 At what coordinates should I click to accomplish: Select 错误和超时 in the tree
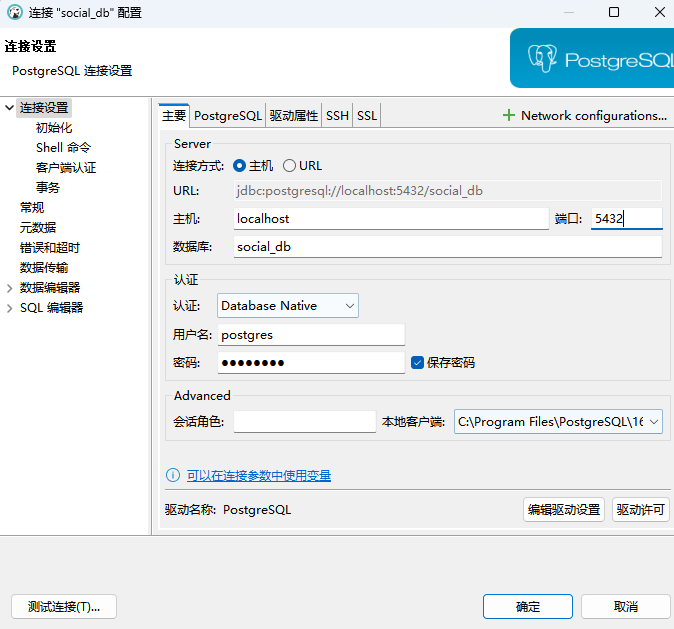(49, 248)
